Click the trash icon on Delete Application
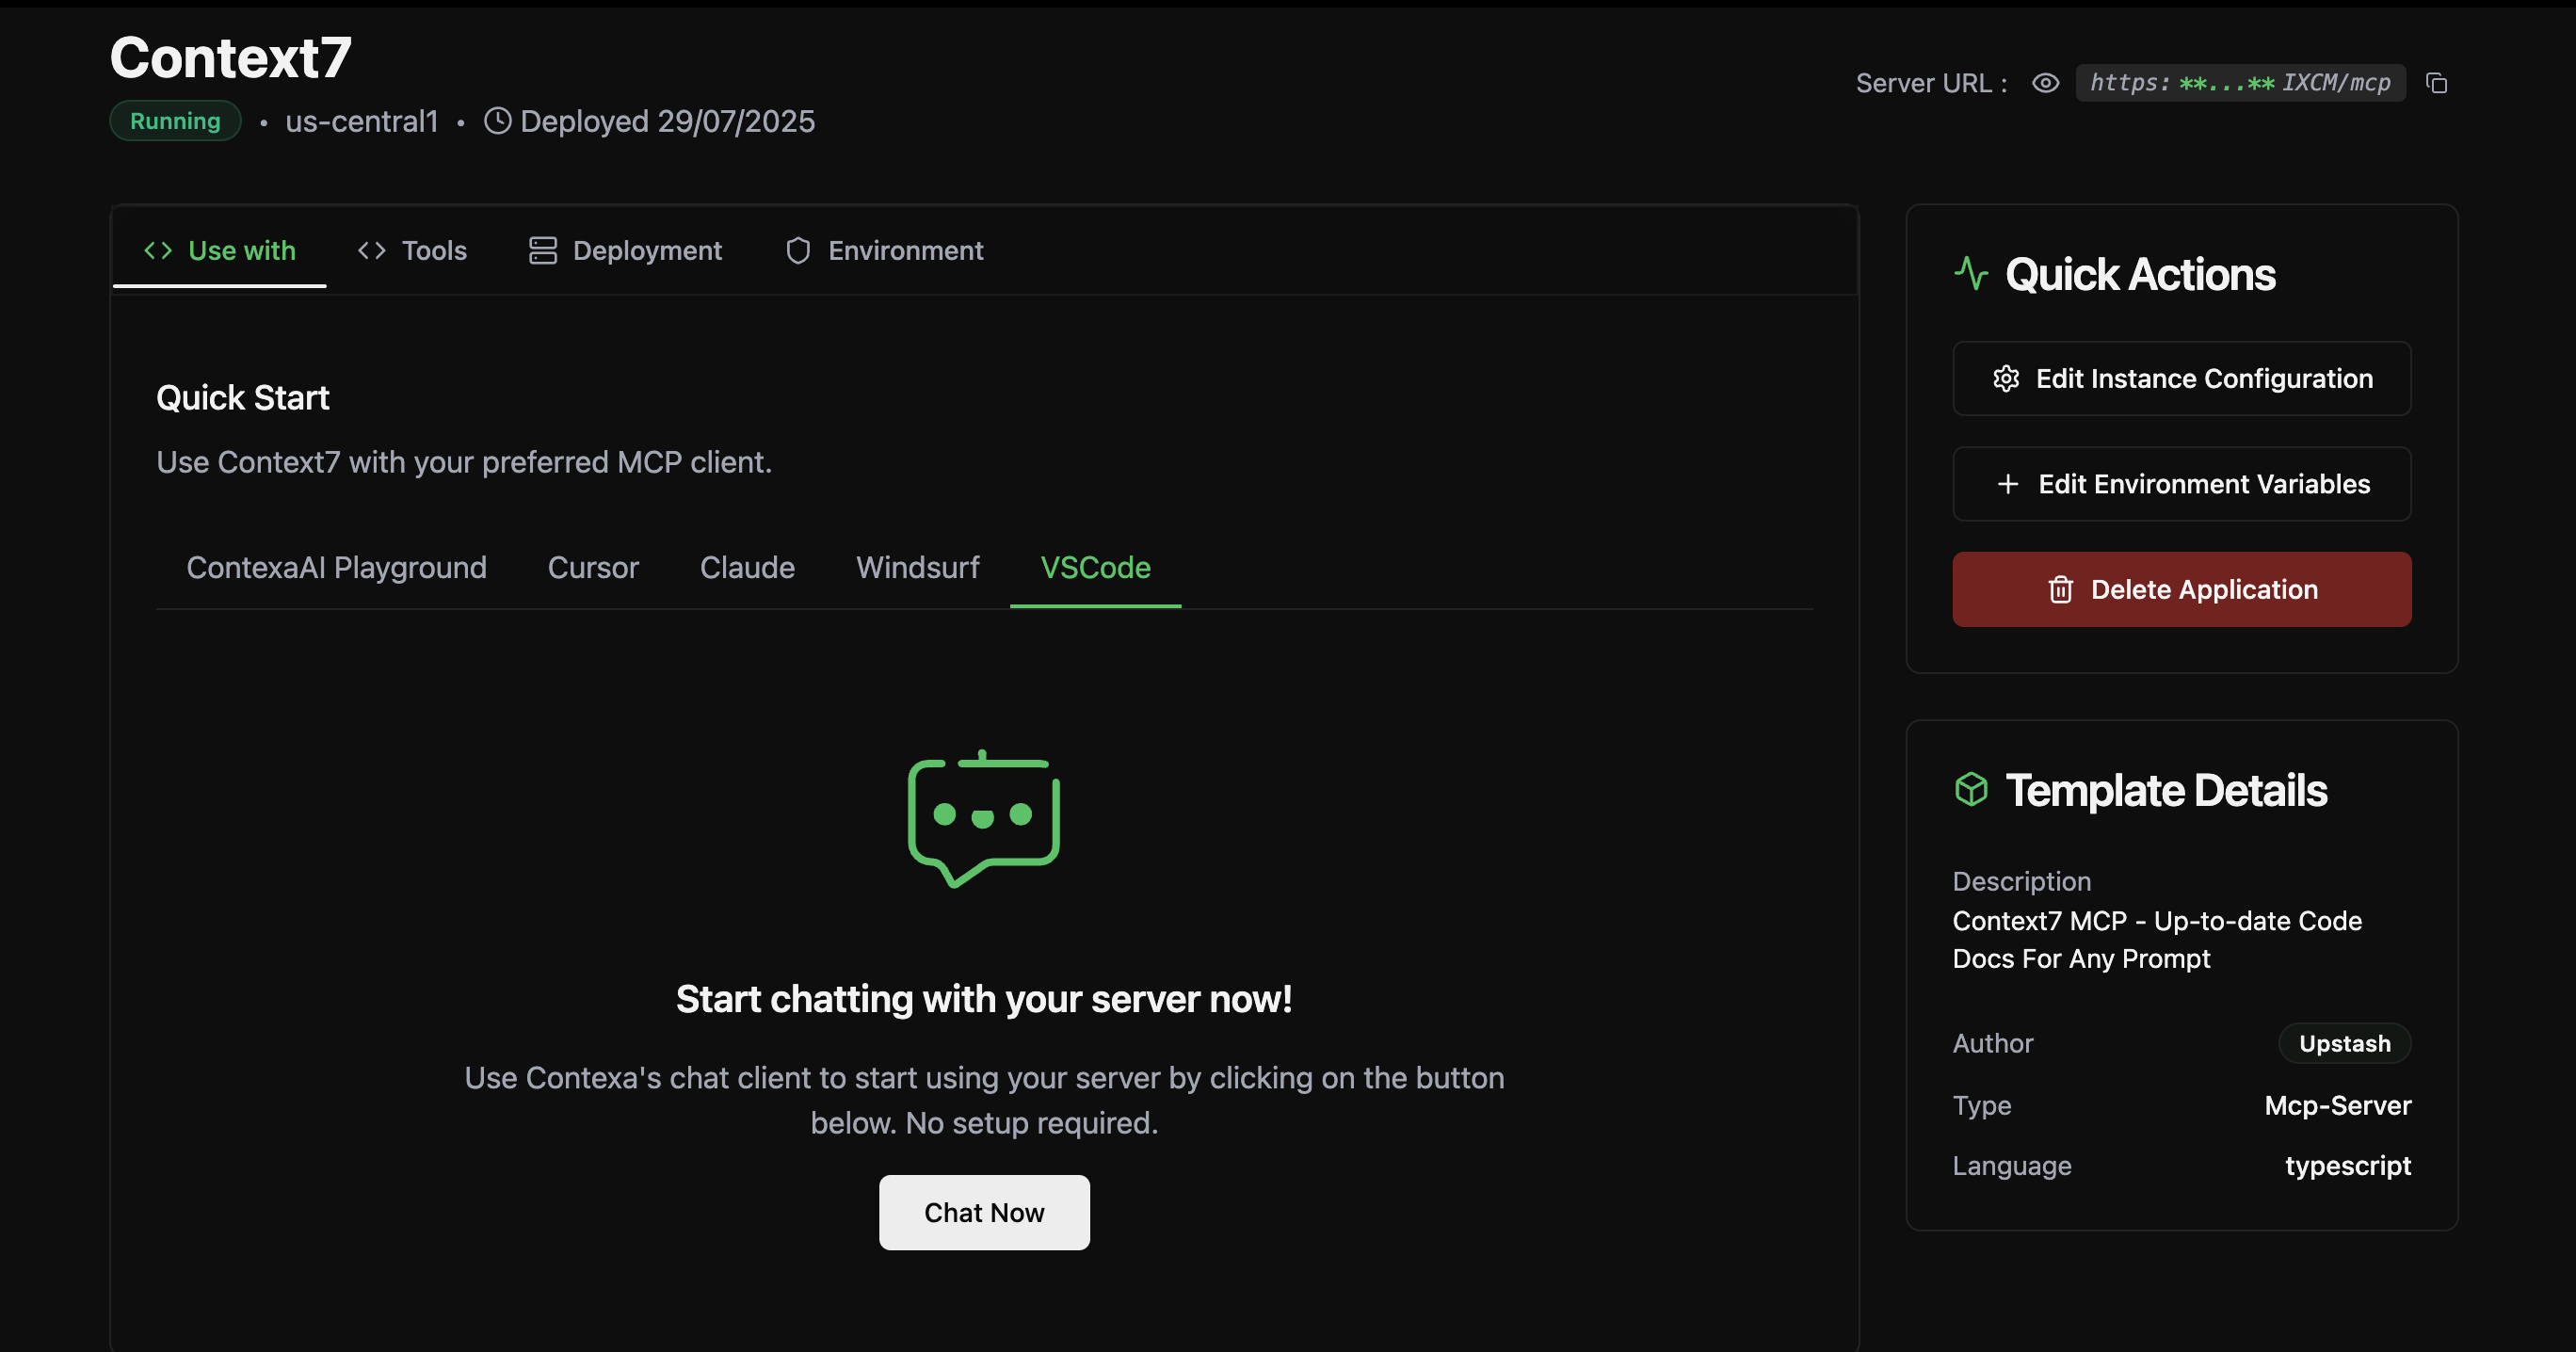 (2060, 590)
